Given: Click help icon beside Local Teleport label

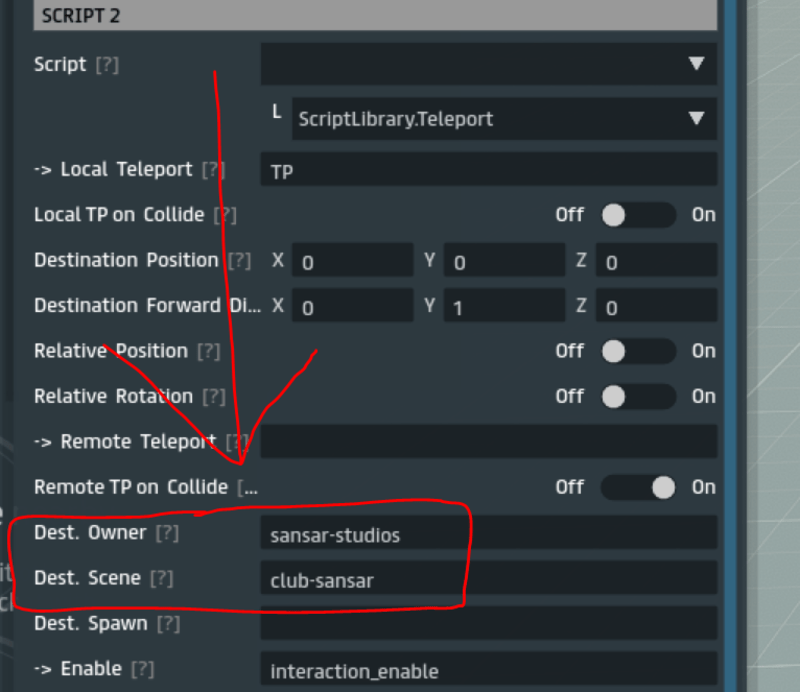Looking at the screenshot, I should [212, 170].
